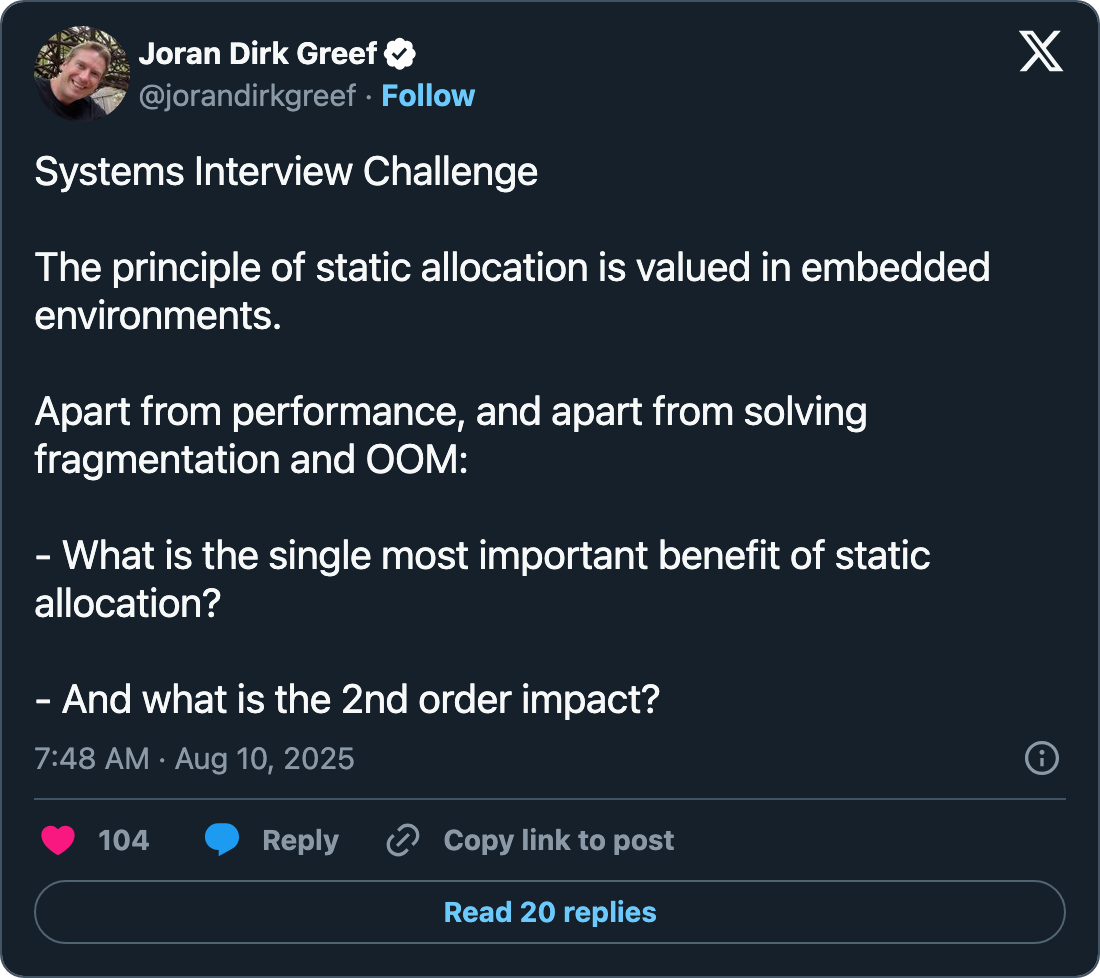Open the info icon next to the timestamp
The image size is (1100, 978).
coord(1042,758)
